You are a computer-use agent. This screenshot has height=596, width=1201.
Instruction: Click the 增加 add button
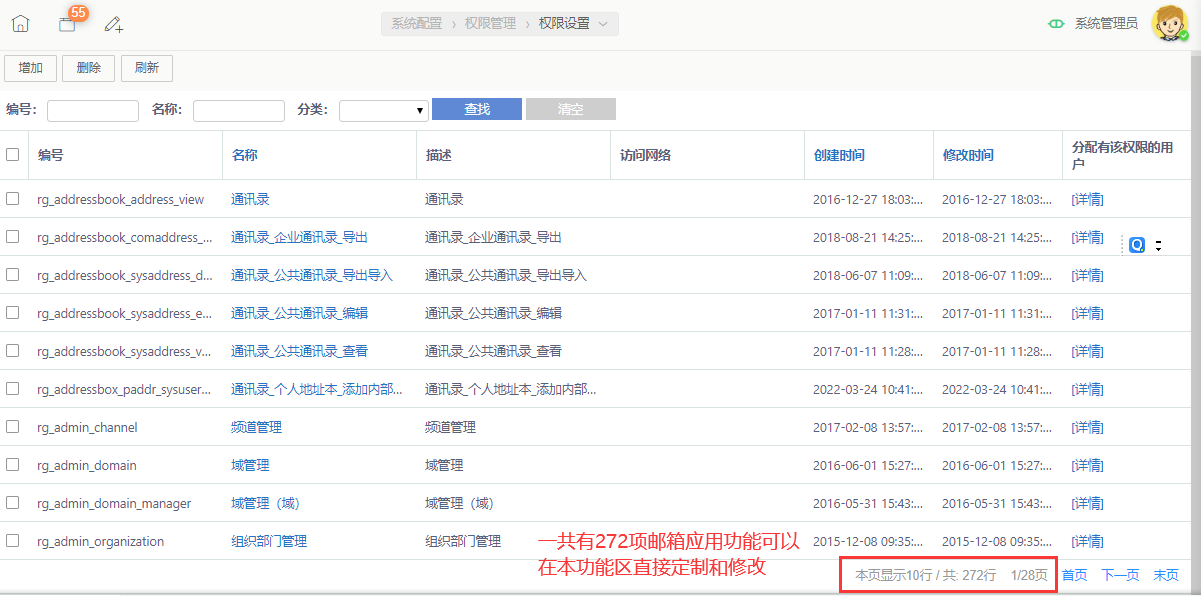31,68
